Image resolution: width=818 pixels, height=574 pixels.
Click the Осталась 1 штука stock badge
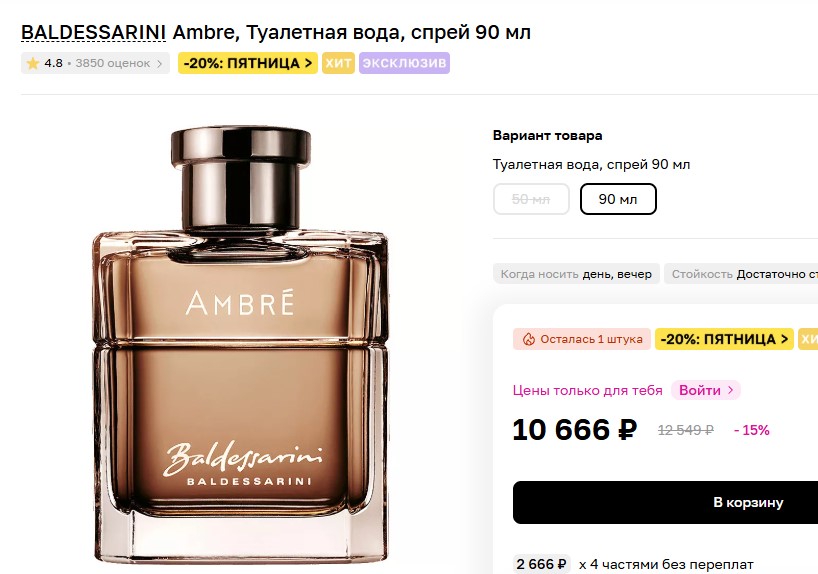pos(582,339)
